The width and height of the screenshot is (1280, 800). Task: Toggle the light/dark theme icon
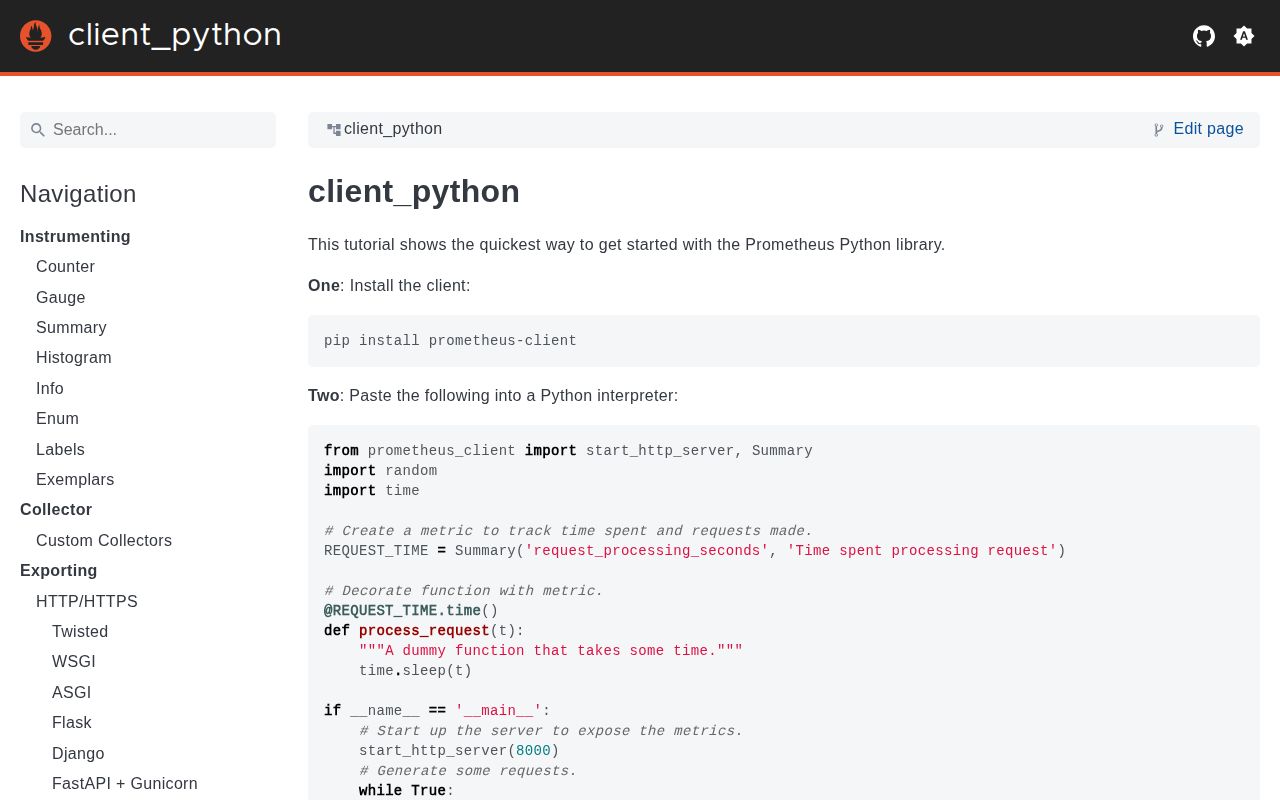(x=1244, y=36)
